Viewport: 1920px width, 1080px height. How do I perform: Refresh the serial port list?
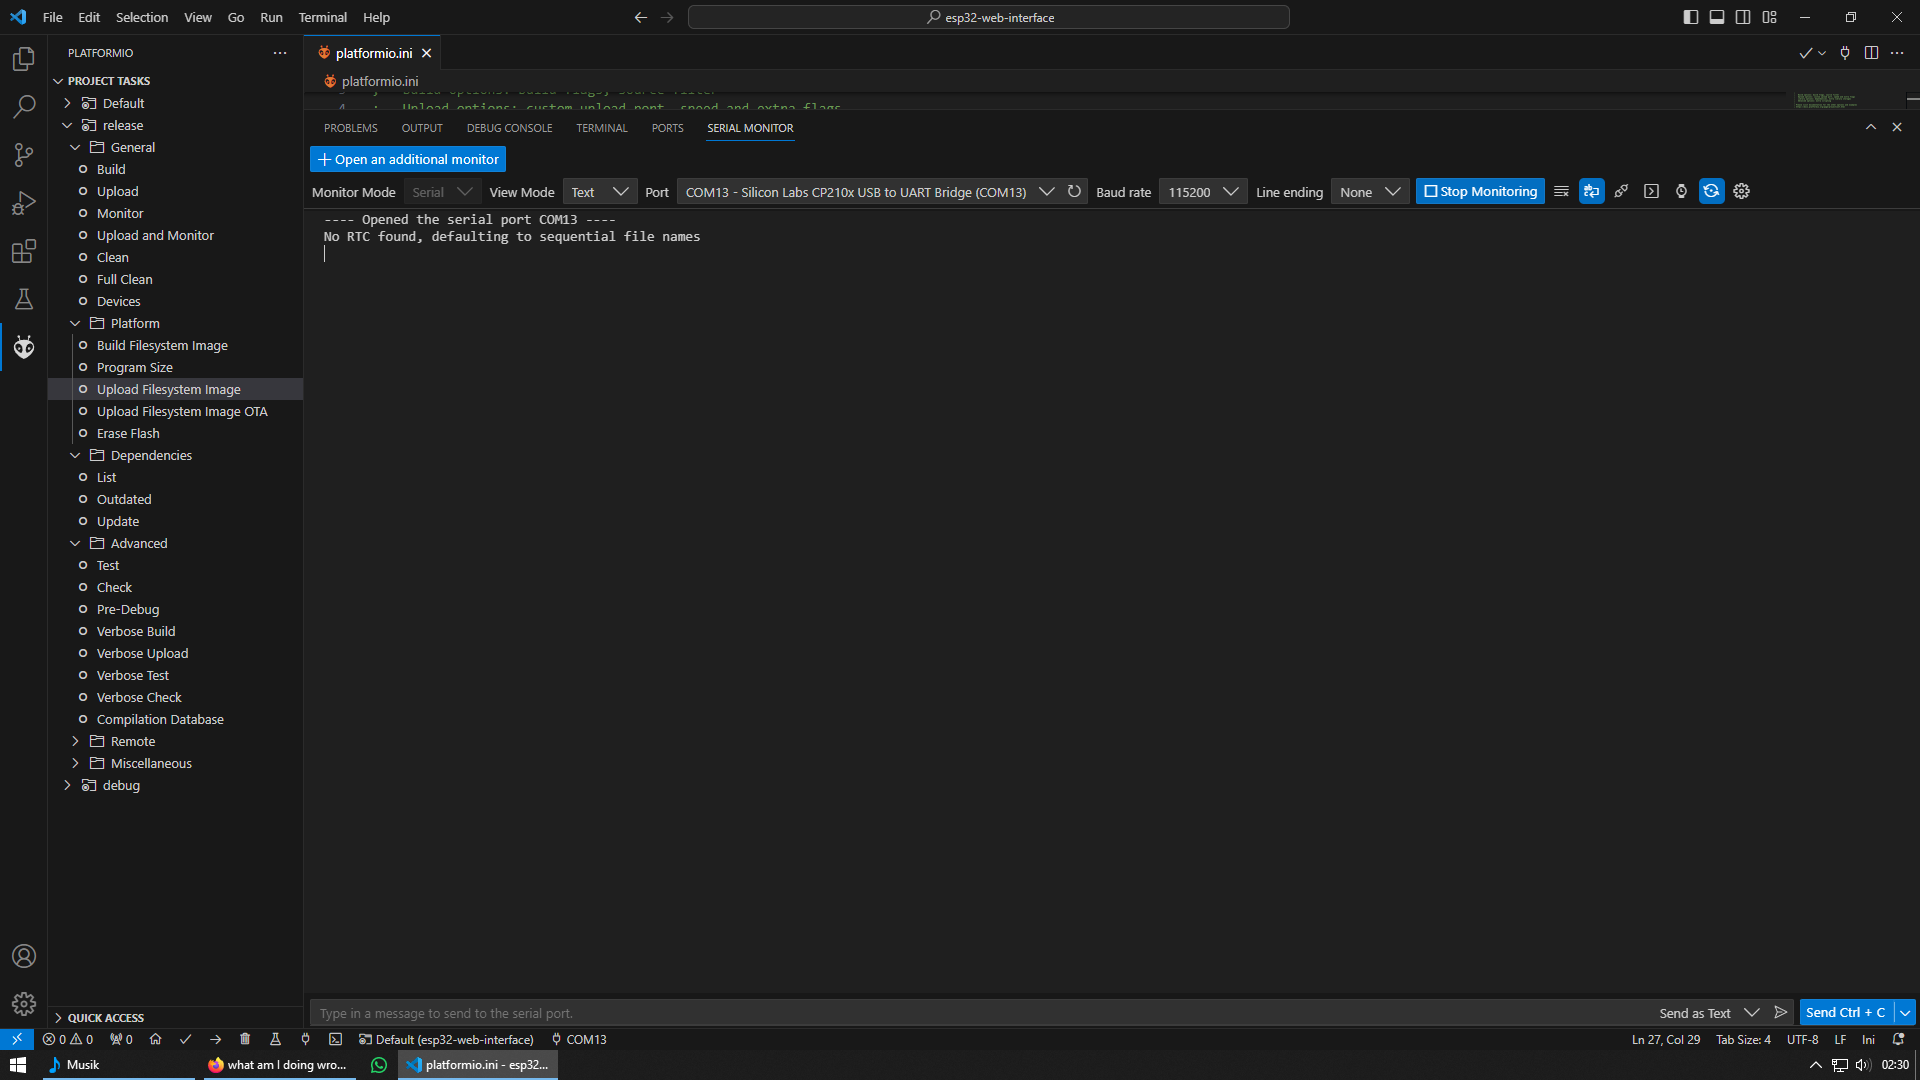click(x=1074, y=191)
